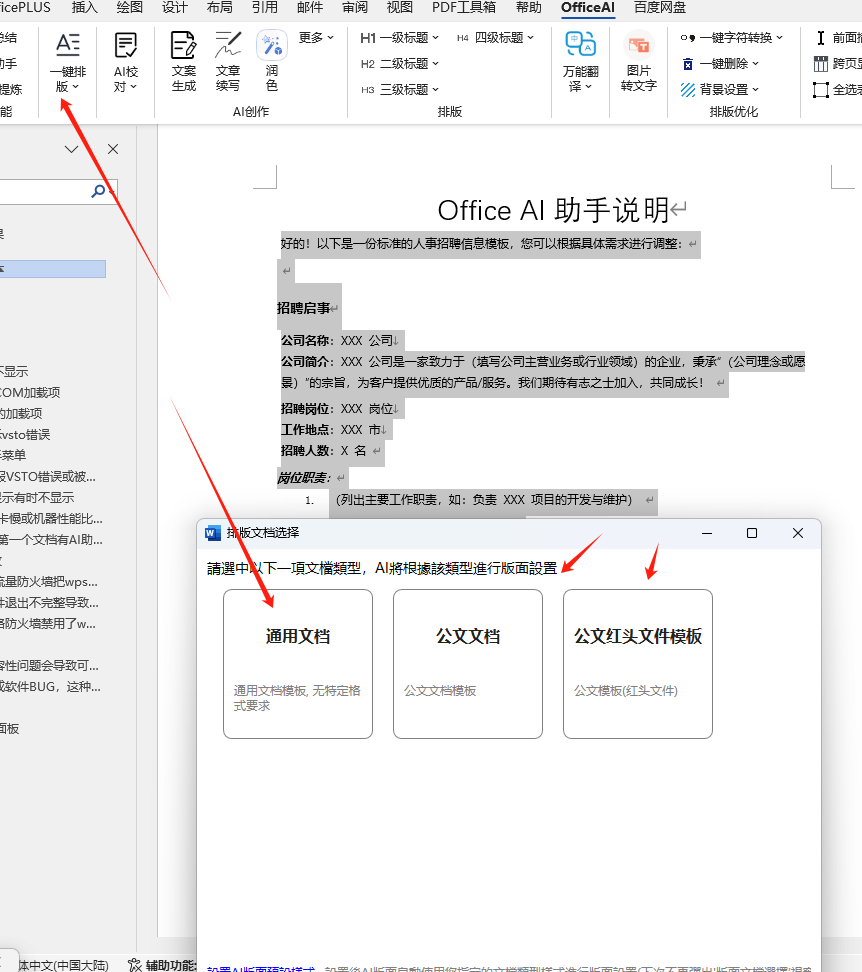The height and width of the screenshot is (972, 862).
Task: Click the 跨页 table tool icon
Action: coord(821,64)
